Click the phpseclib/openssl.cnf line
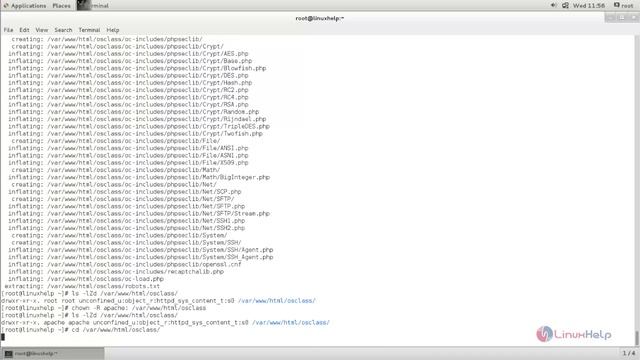The width and height of the screenshot is (640, 360). coord(124,264)
